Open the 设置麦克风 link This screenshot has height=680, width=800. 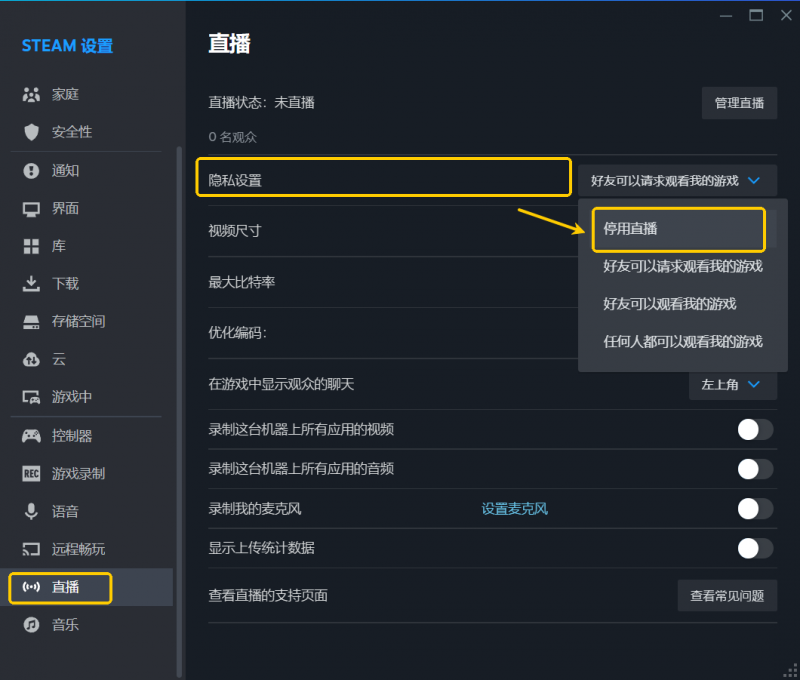[x=515, y=509]
